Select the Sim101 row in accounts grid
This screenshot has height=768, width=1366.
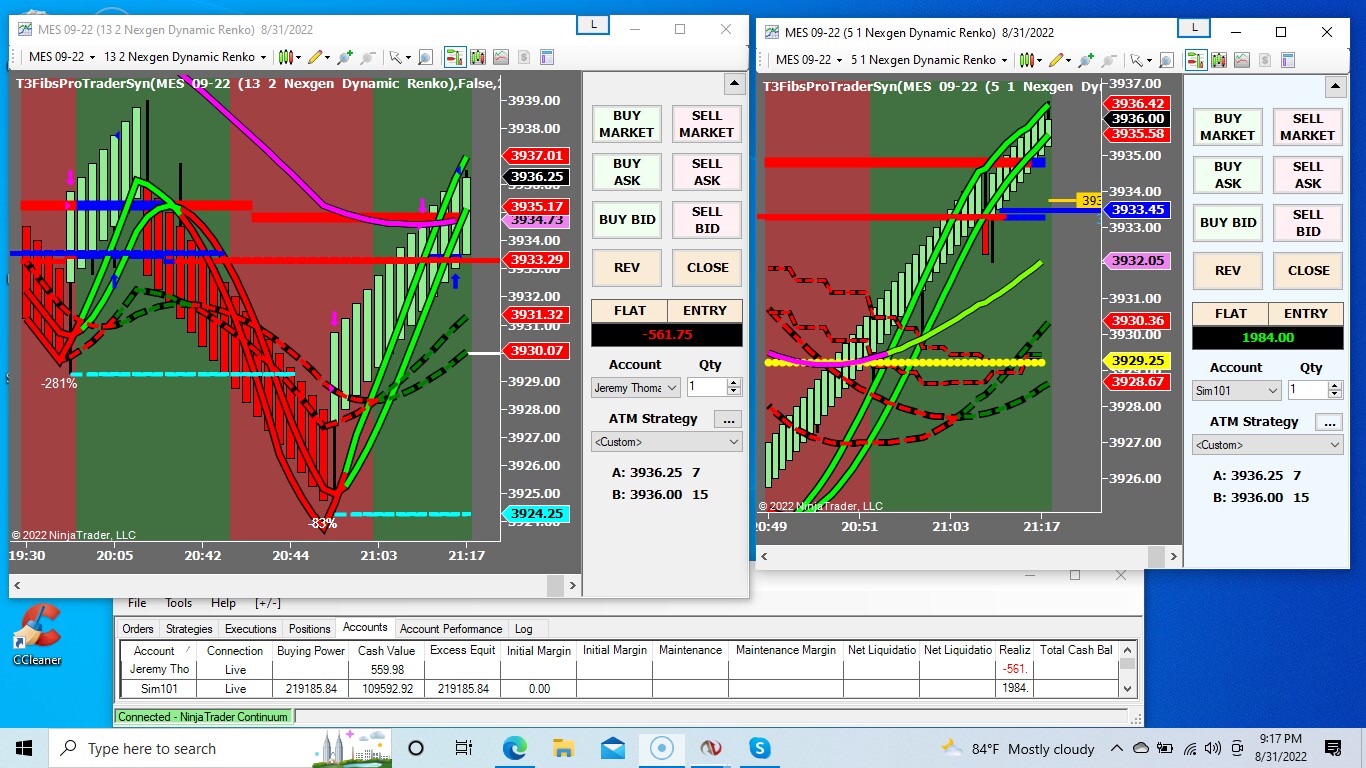[x=620, y=688]
